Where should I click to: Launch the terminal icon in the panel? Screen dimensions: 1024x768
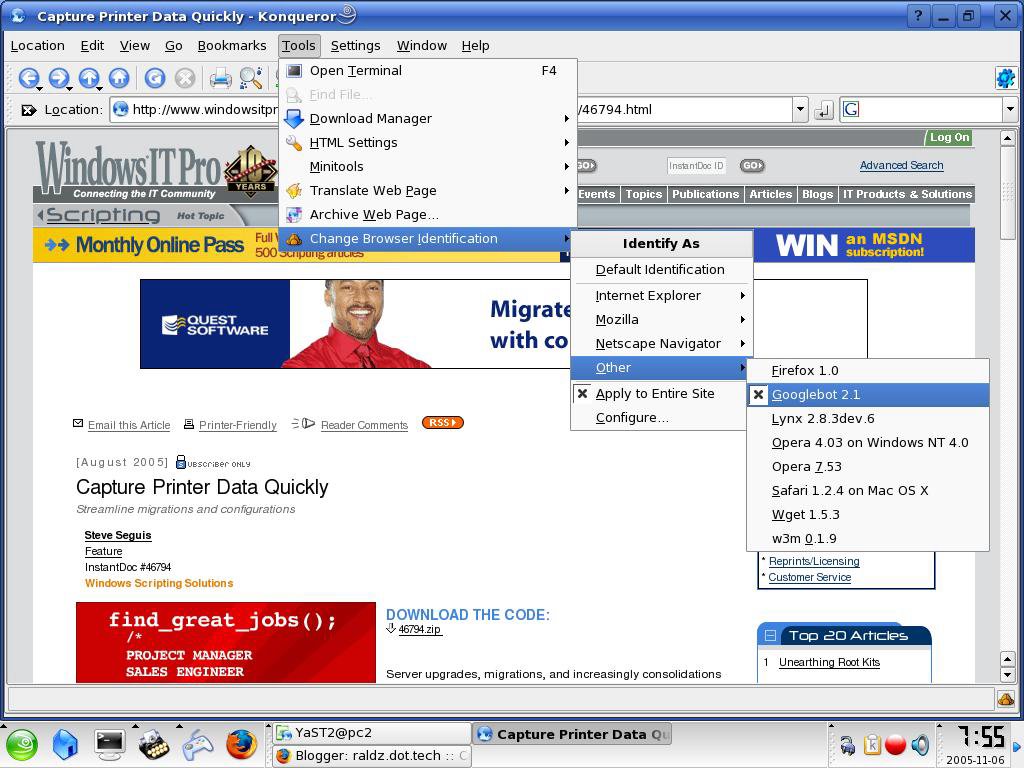point(110,744)
